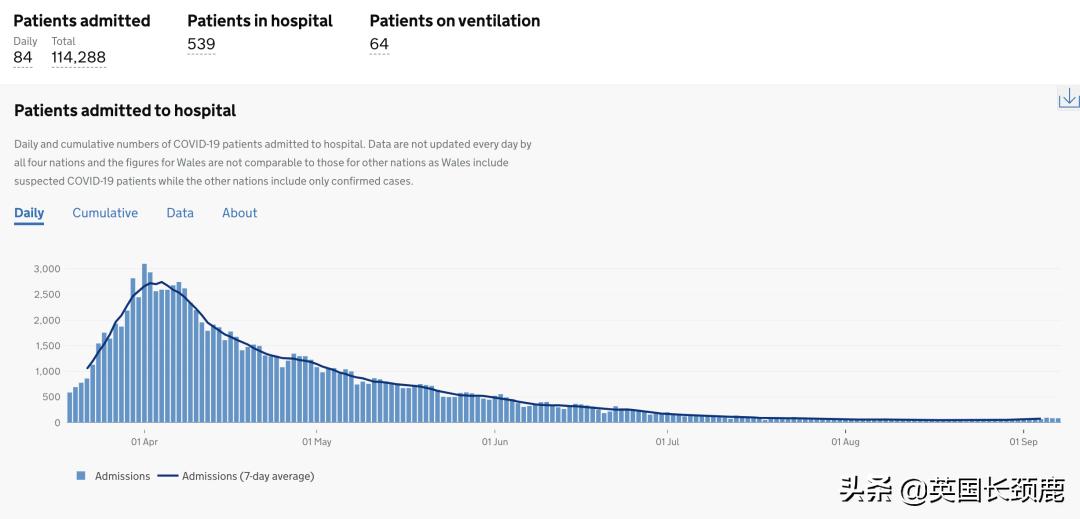1080x519 pixels.
Task: Click the download icon at top right
Action: point(1068,97)
